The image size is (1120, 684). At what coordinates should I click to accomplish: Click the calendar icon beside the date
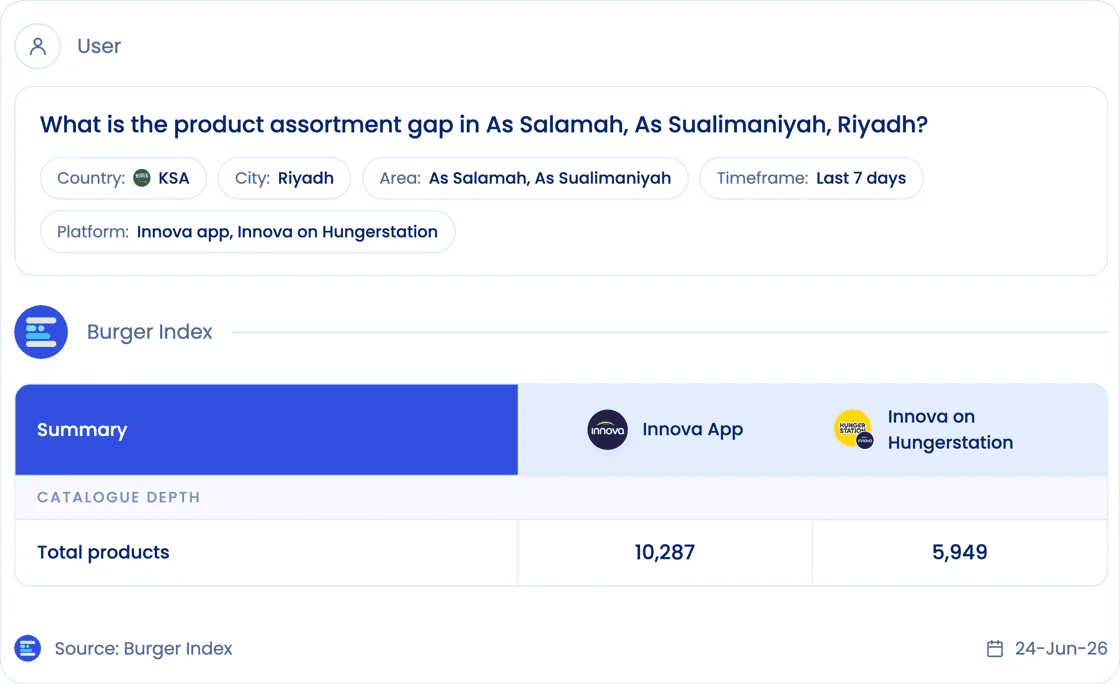(995, 648)
